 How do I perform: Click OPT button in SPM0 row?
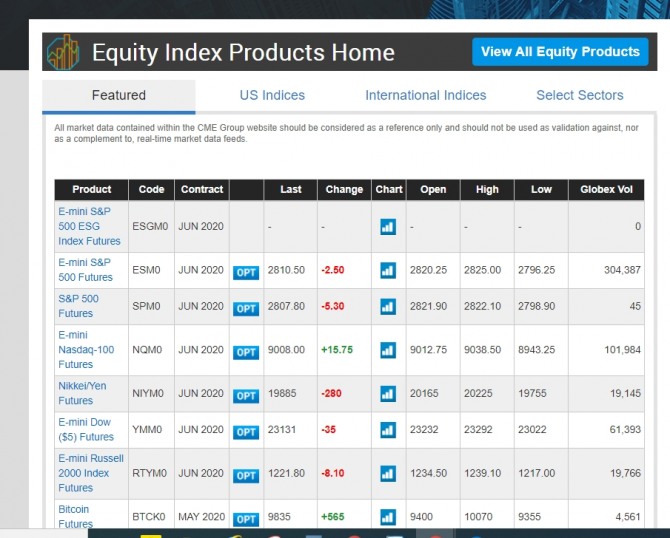pos(246,309)
